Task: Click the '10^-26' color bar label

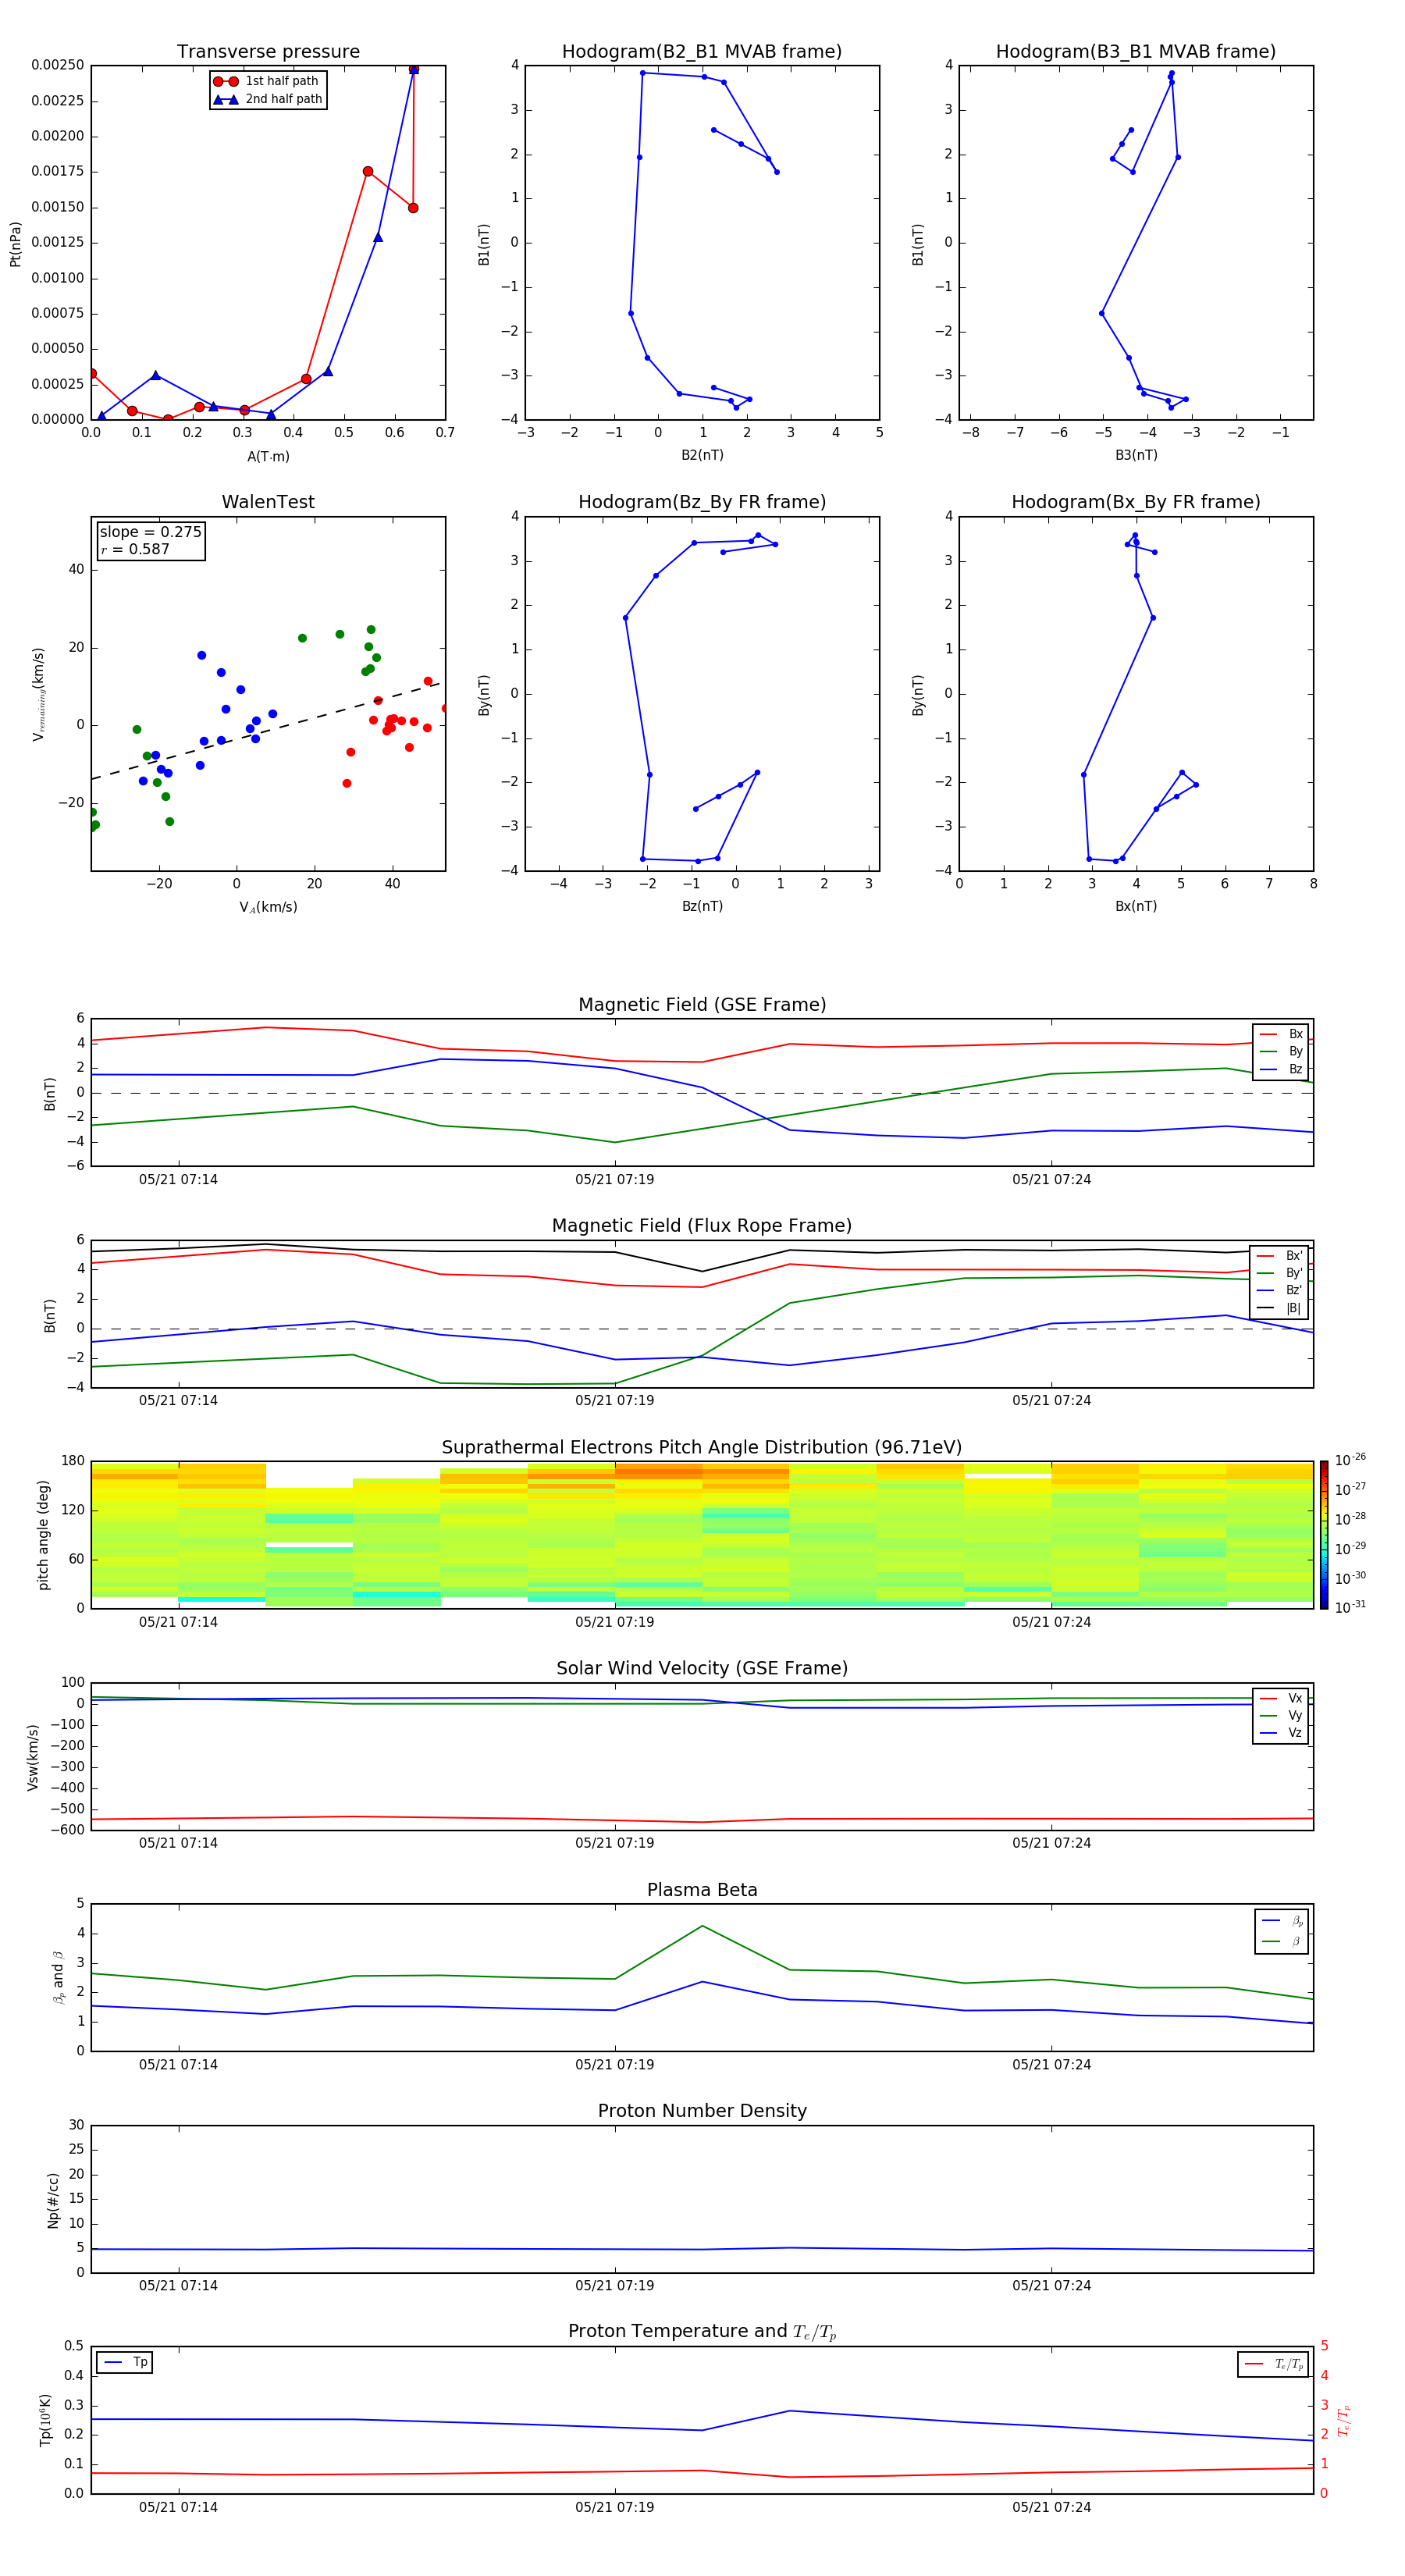Action: tap(1350, 1460)
